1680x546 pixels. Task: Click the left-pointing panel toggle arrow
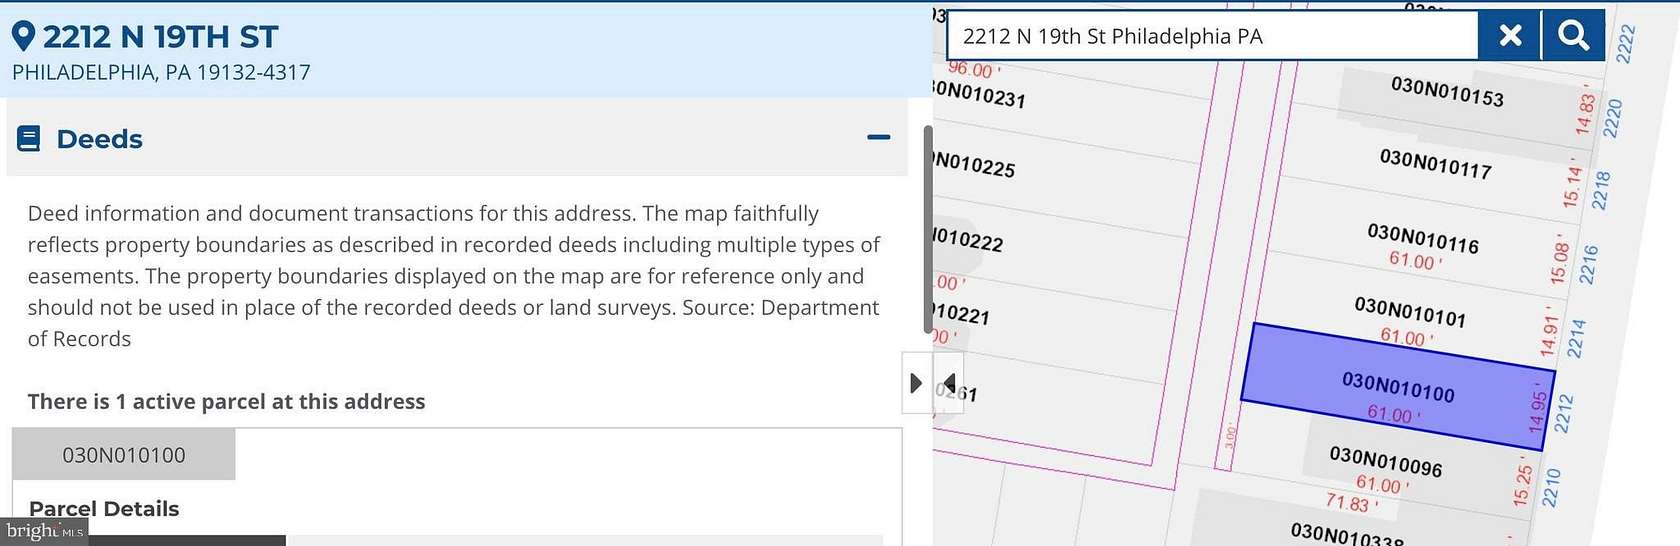[949, 383]
